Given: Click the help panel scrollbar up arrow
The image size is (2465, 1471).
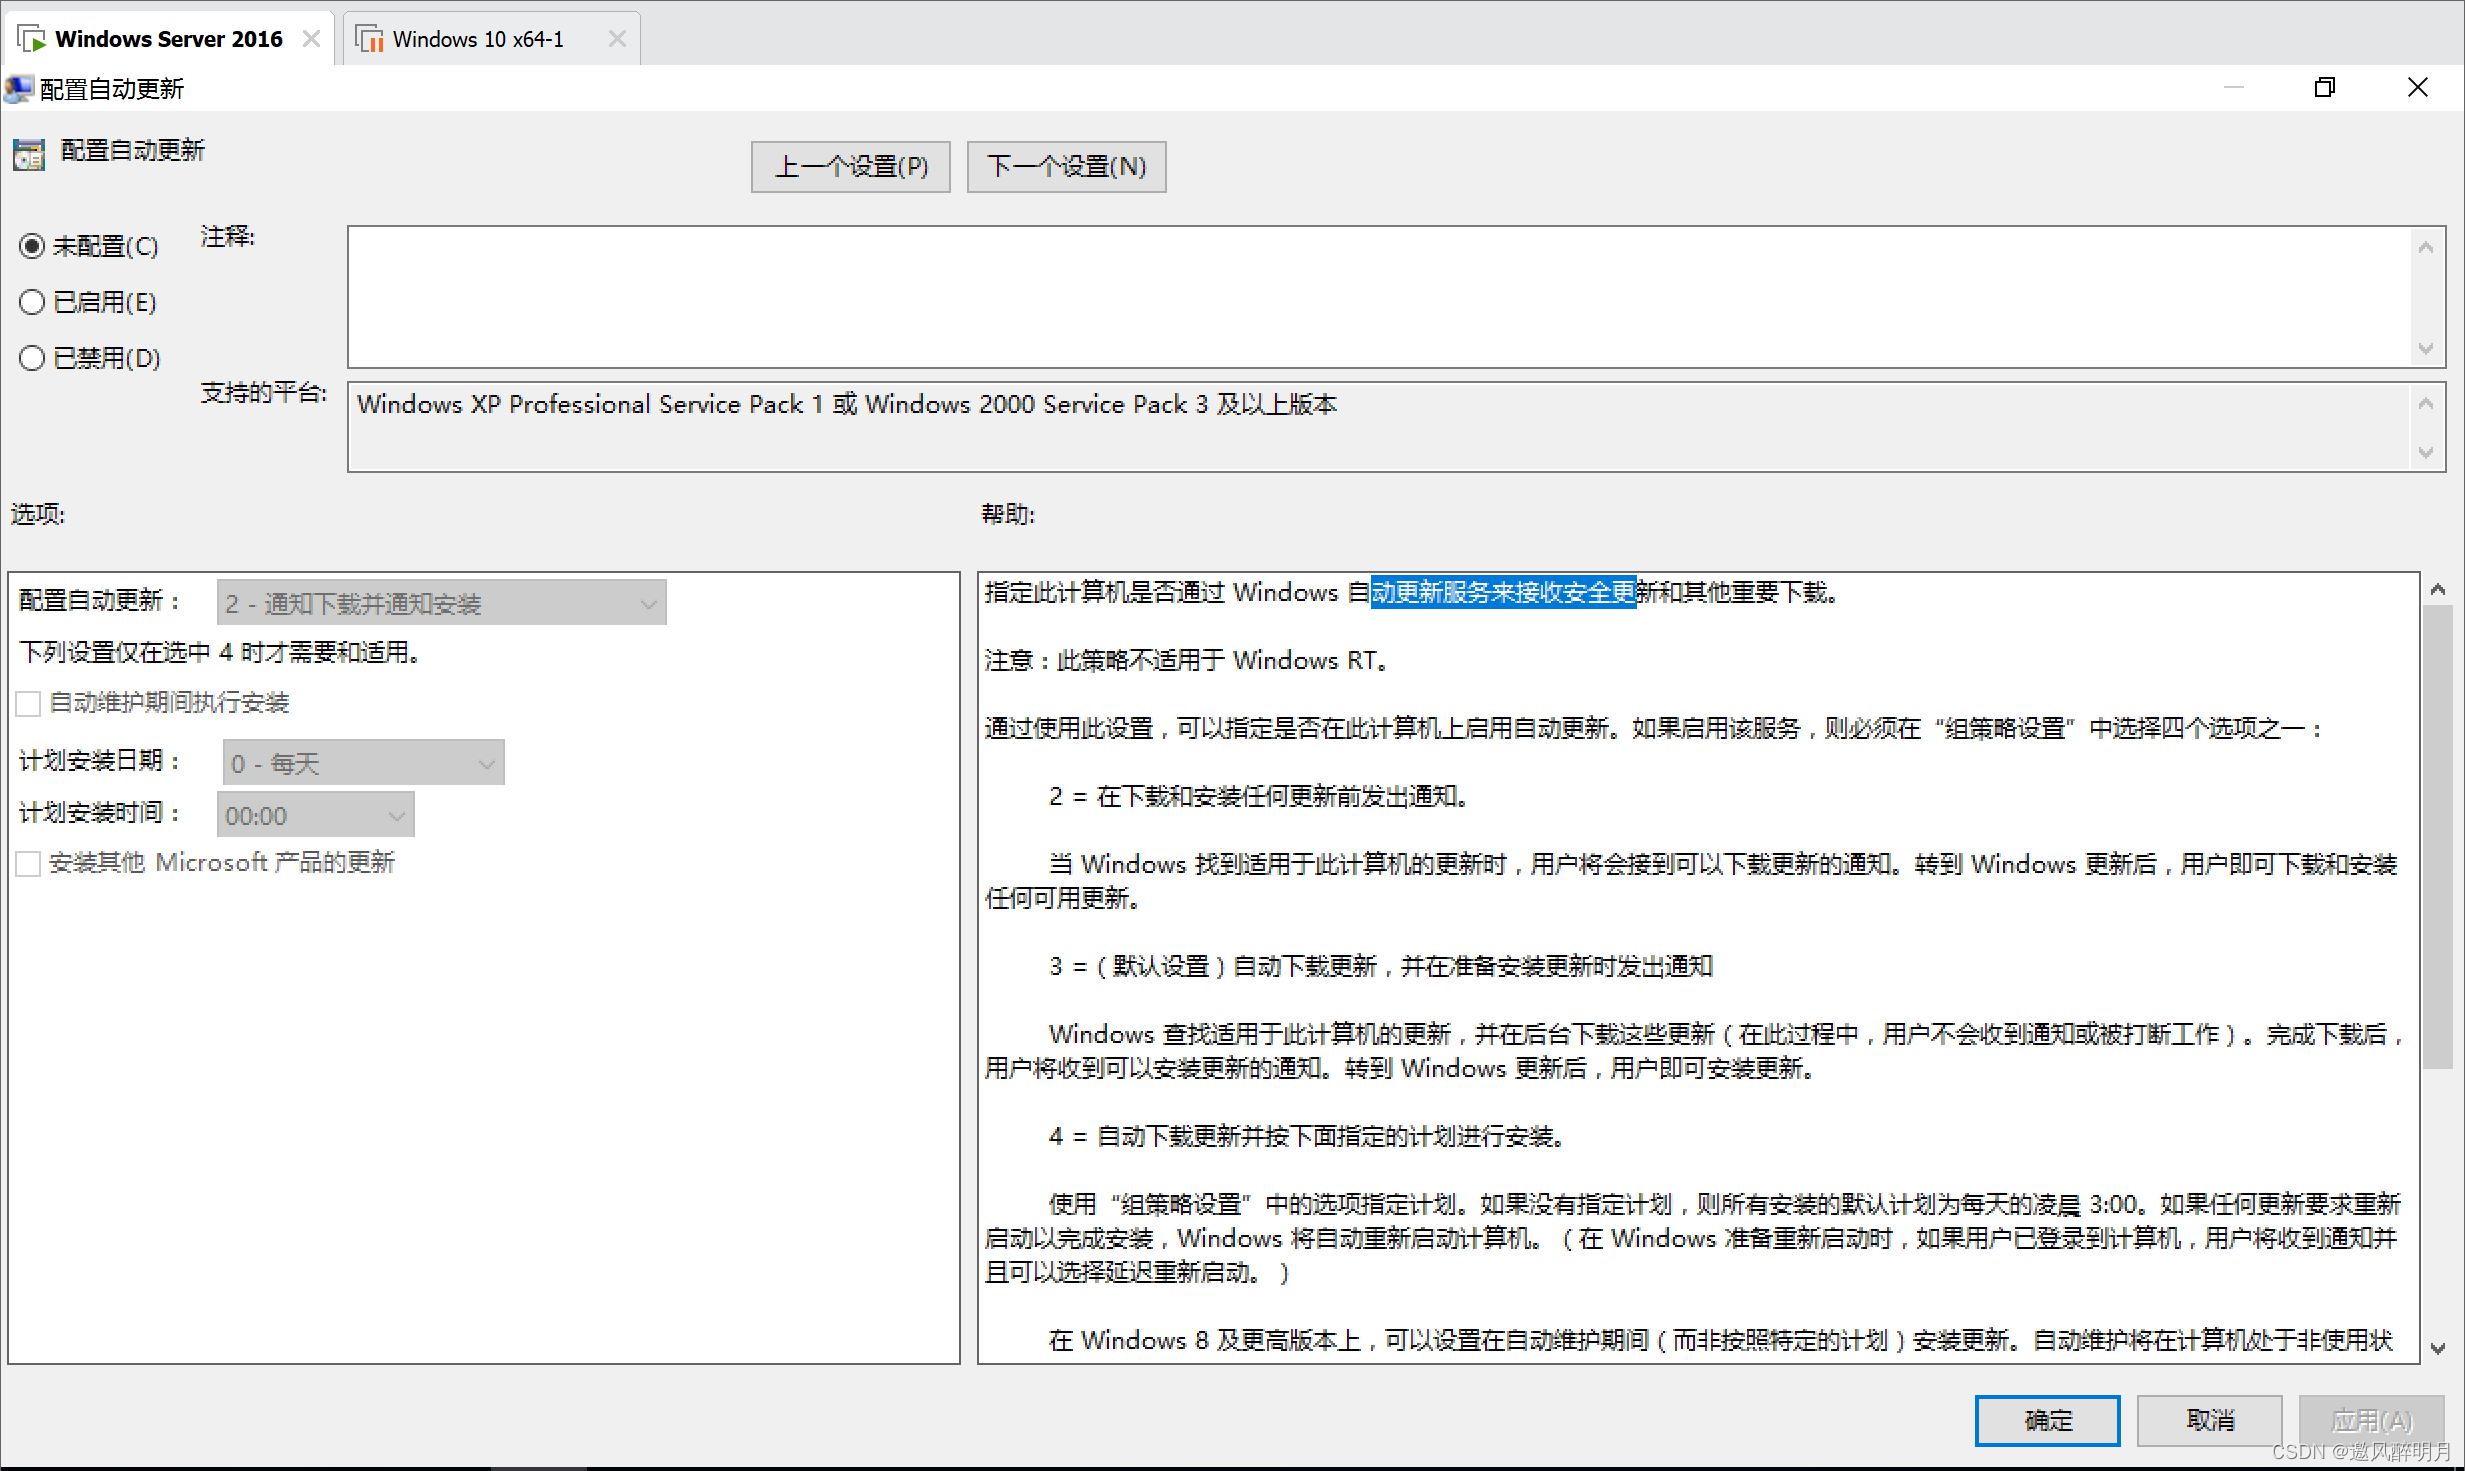Looking at the screenshot, I should tap(2438, 590).
